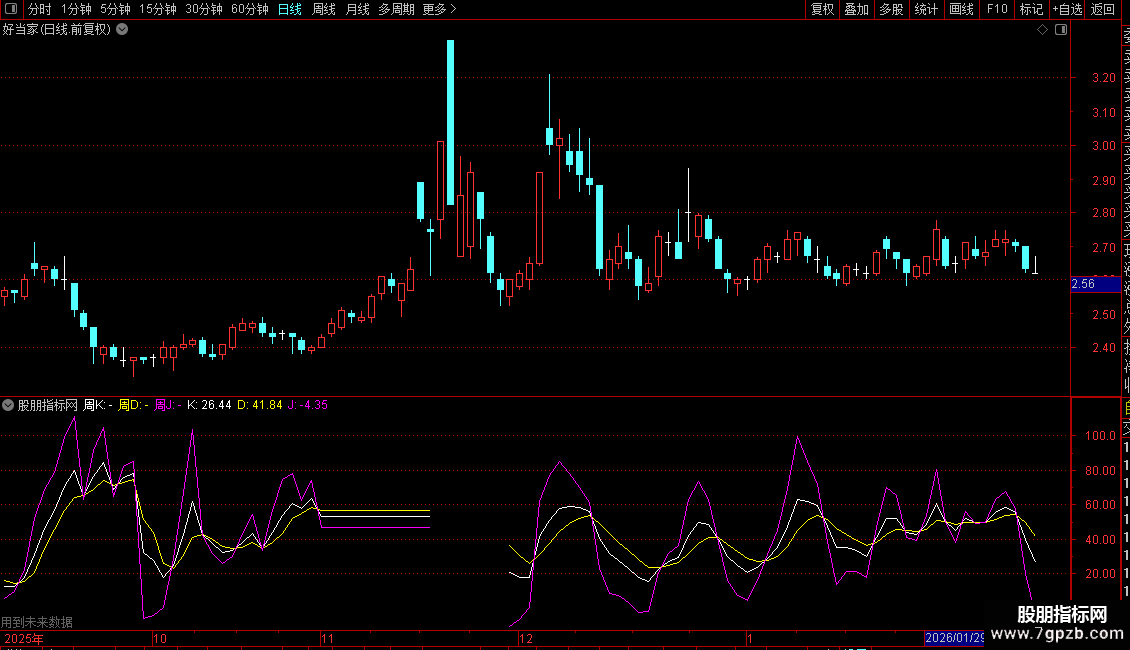
Task: Click the 周J label in the indicator header
Action: click(168, 405)
